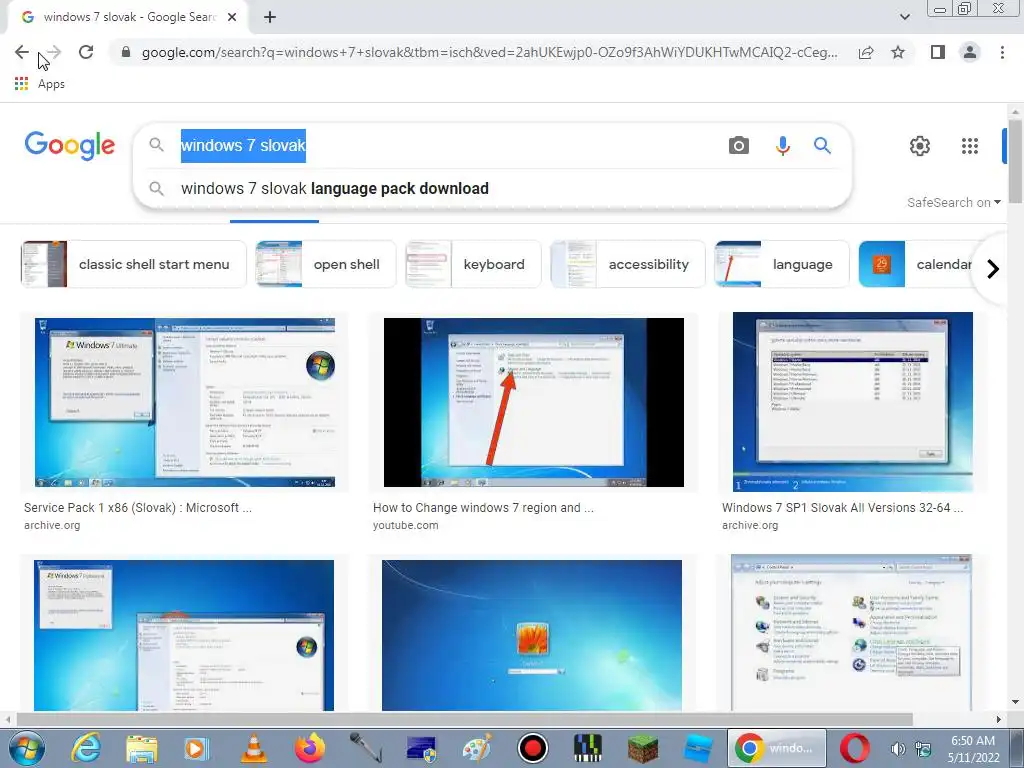This screenshot has width=1024, height=768.
Task: Open the Windows Start menu orb
Action: (27, 748)
